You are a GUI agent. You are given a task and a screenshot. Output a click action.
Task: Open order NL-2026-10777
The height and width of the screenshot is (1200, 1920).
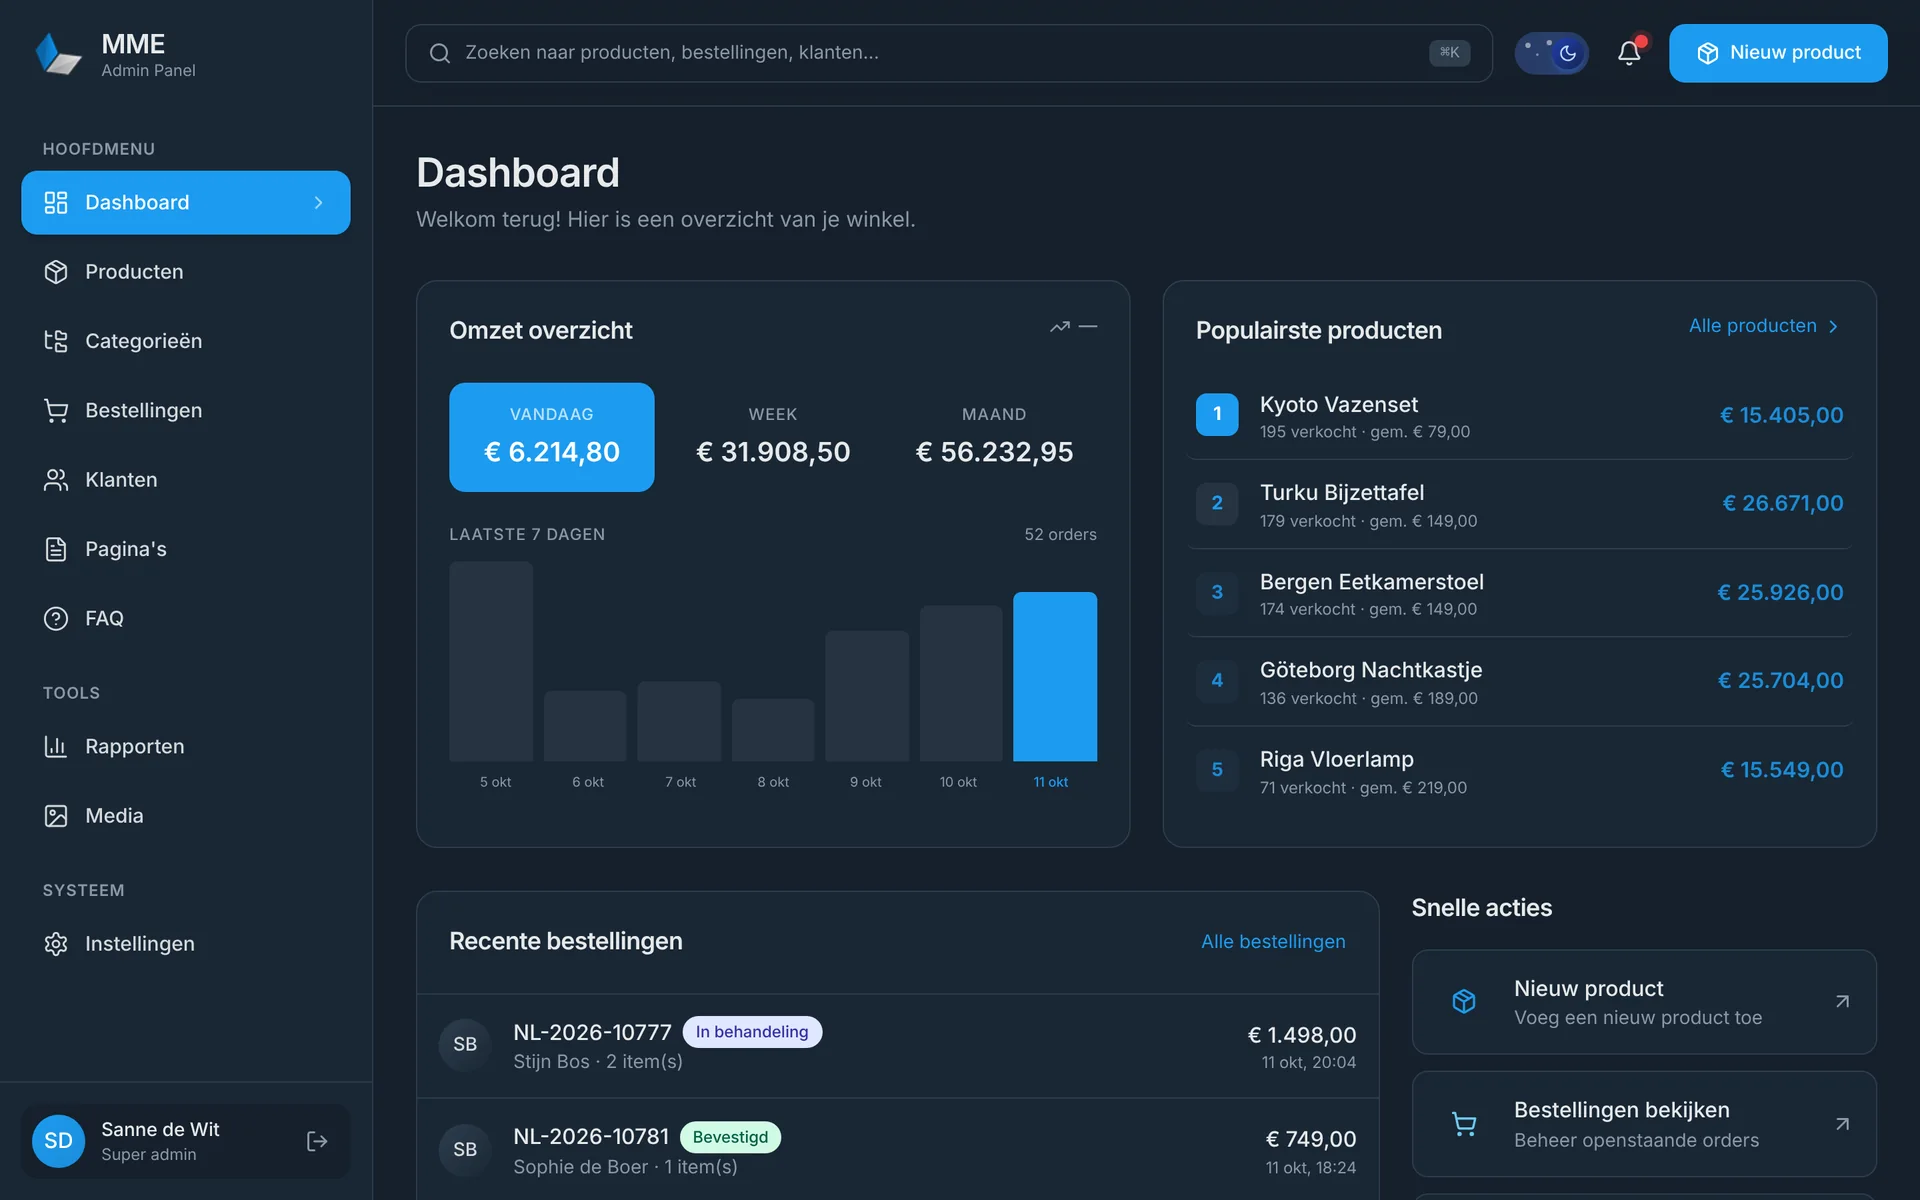[x=897, y=1046]
